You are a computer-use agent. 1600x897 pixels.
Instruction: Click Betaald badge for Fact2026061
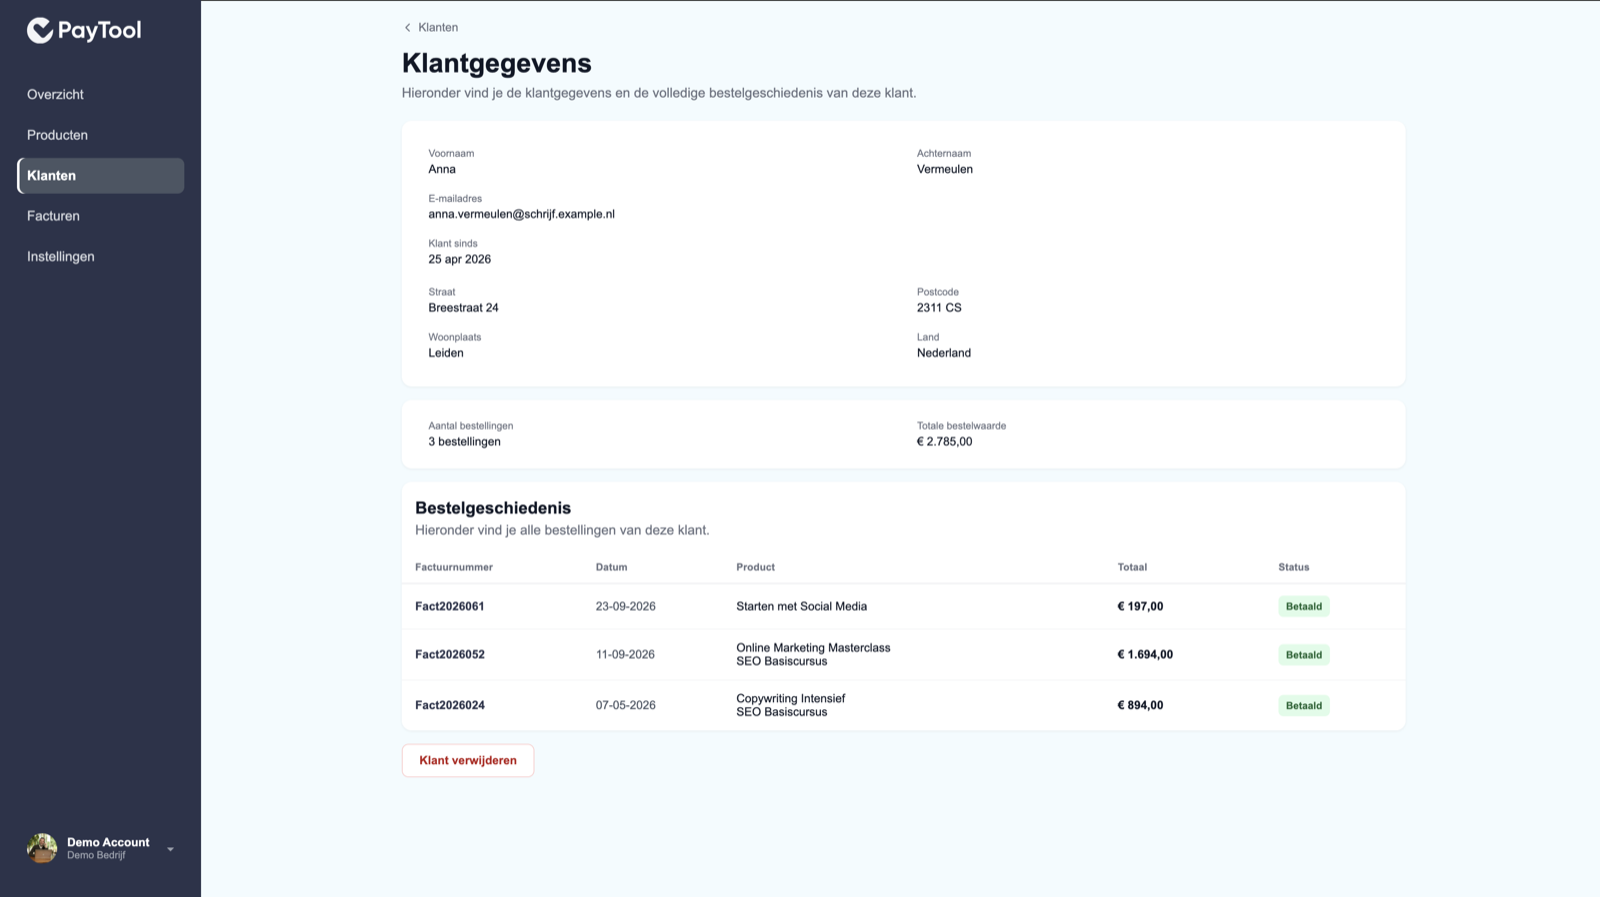point(1304,606)
